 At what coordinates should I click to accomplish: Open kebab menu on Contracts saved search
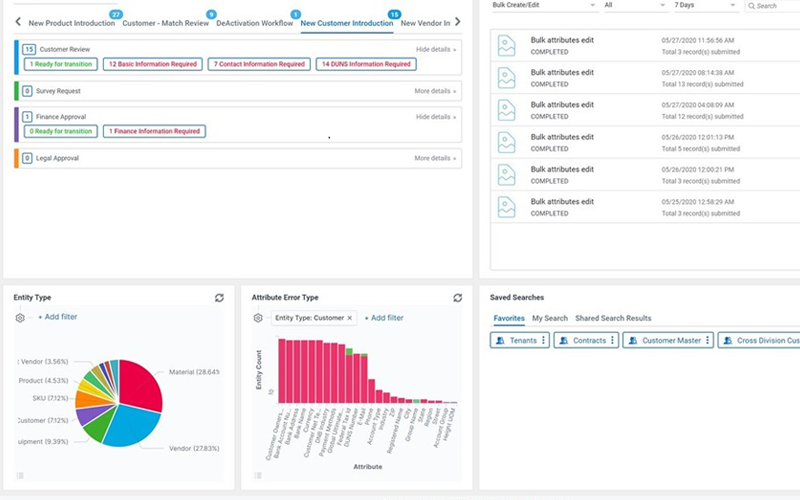coord(611,341)
